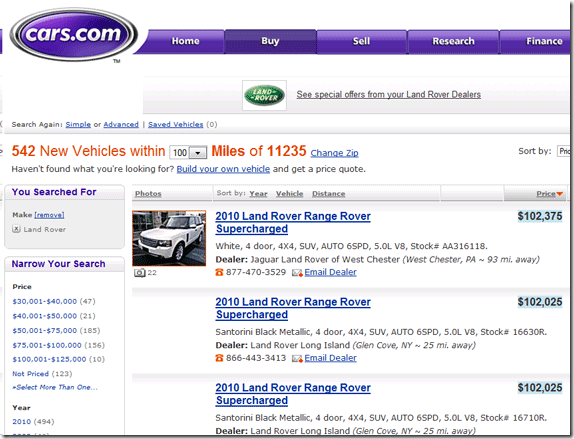
Task: Click the Land Rover badge logo
Action: [x=264, y=95]
